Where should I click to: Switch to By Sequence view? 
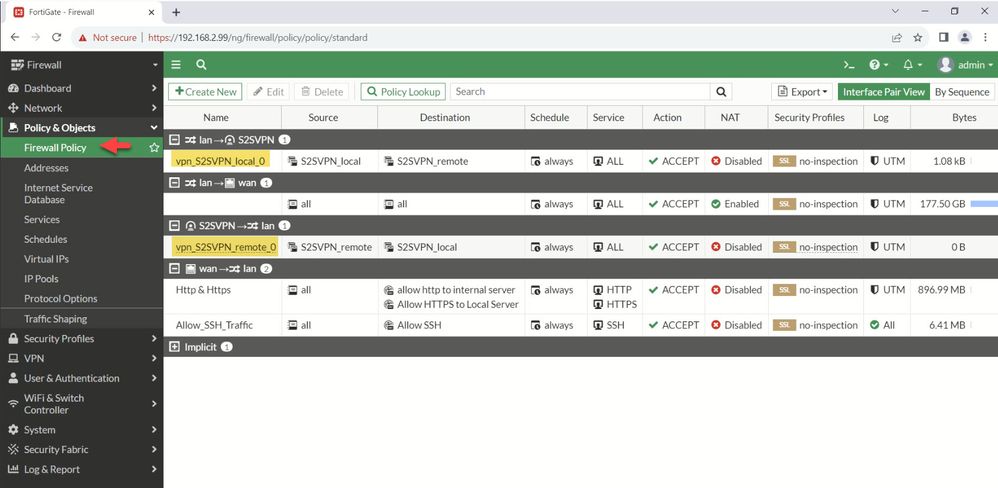(962, 92)
